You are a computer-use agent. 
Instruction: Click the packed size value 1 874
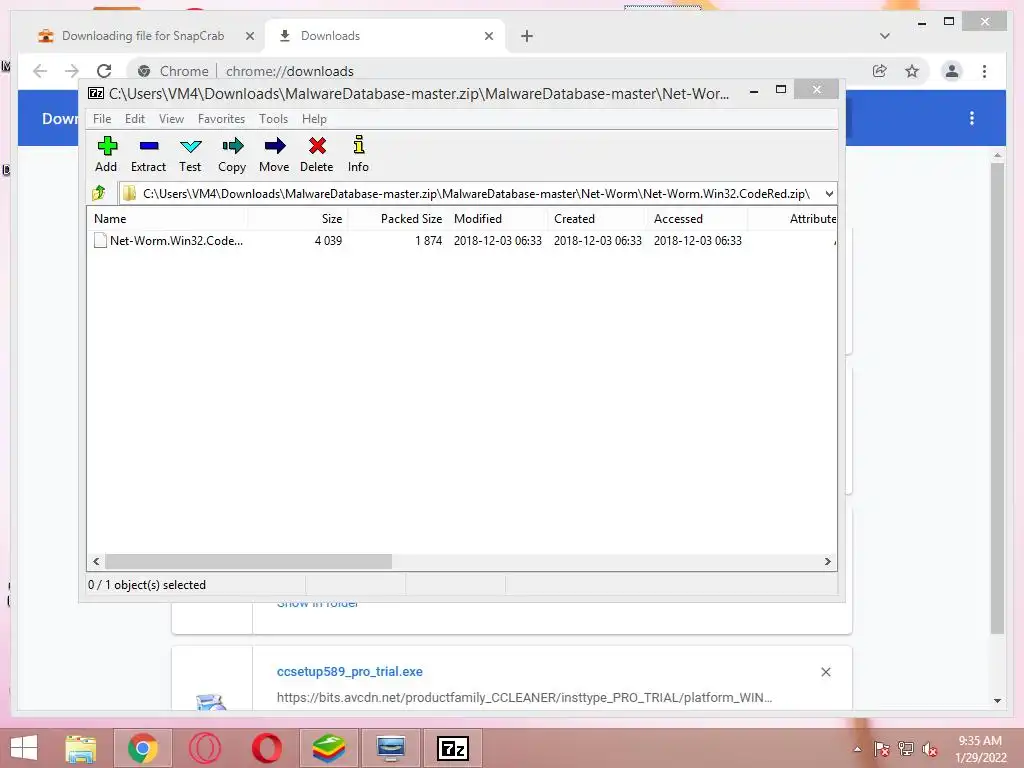tap(428, 240)
